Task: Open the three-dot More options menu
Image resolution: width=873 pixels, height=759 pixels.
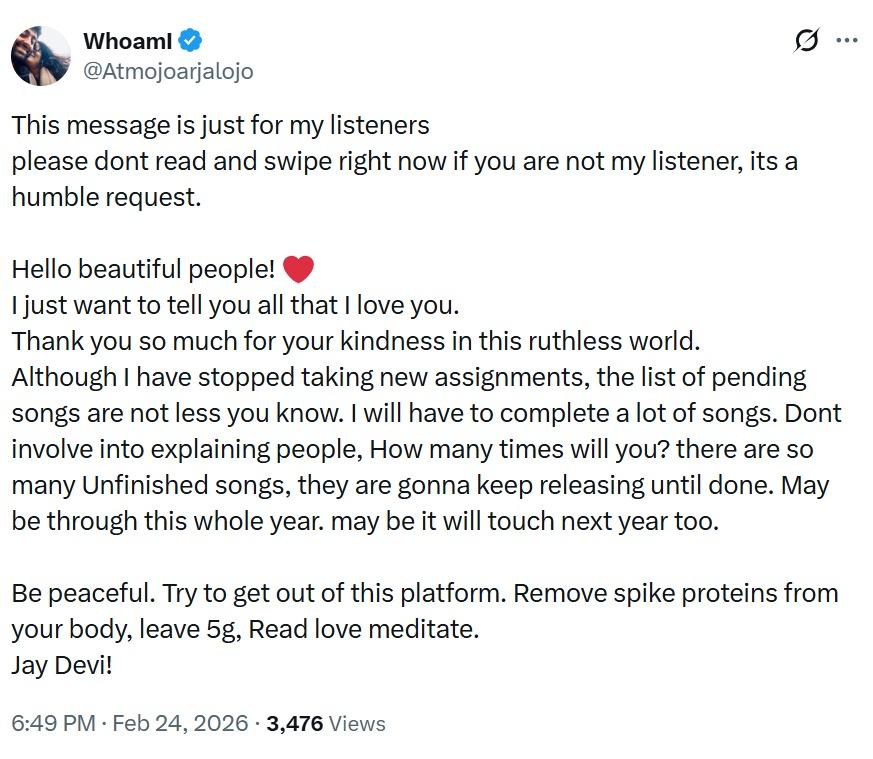Action: point(847,41)
